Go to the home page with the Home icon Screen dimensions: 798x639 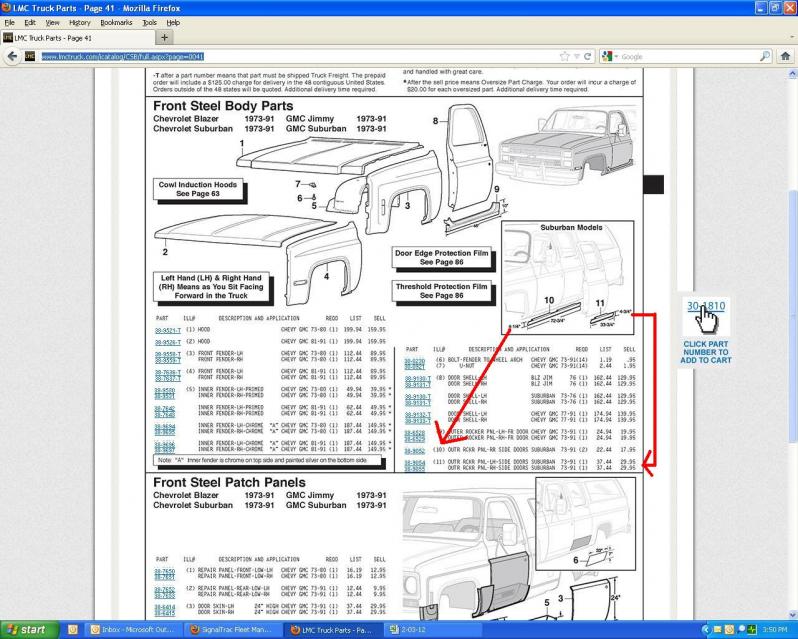pos(785,56)
